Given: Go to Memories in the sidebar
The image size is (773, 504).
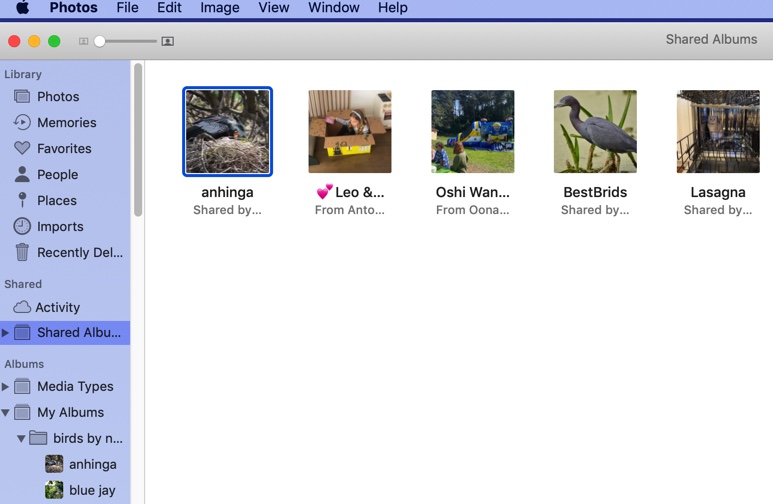Looking at the screenshot, I should point(67,122).
